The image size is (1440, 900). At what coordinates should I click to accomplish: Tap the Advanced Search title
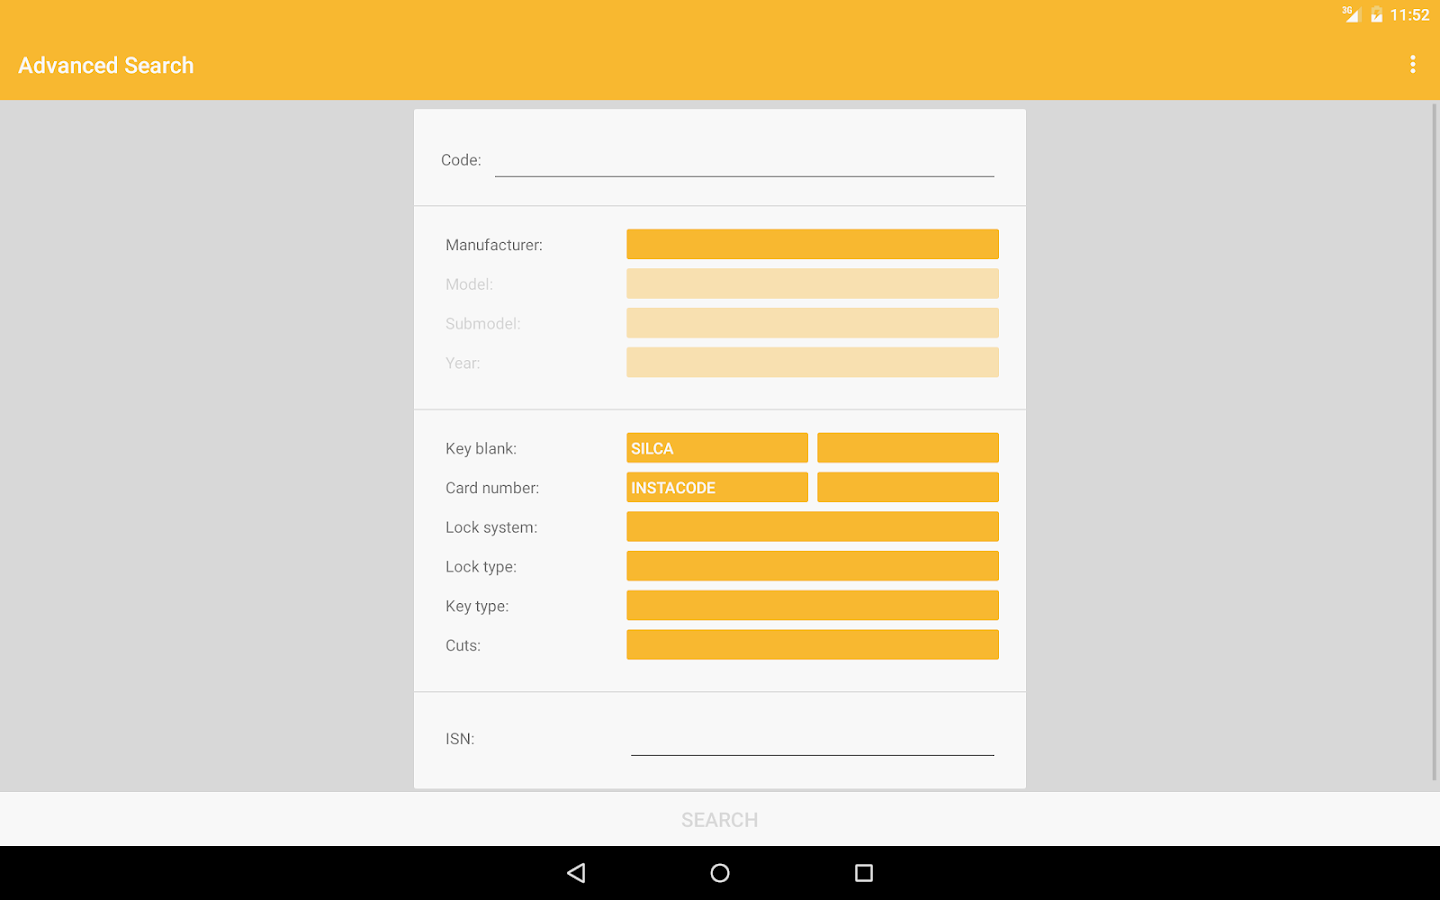pyautogui.click(x=105, y=65)
